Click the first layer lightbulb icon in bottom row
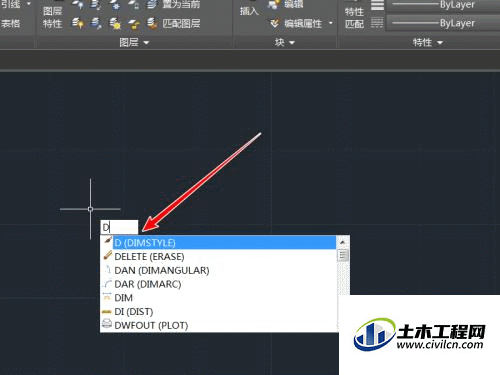Viewport: 500px width, 375px height. (77, 23)
